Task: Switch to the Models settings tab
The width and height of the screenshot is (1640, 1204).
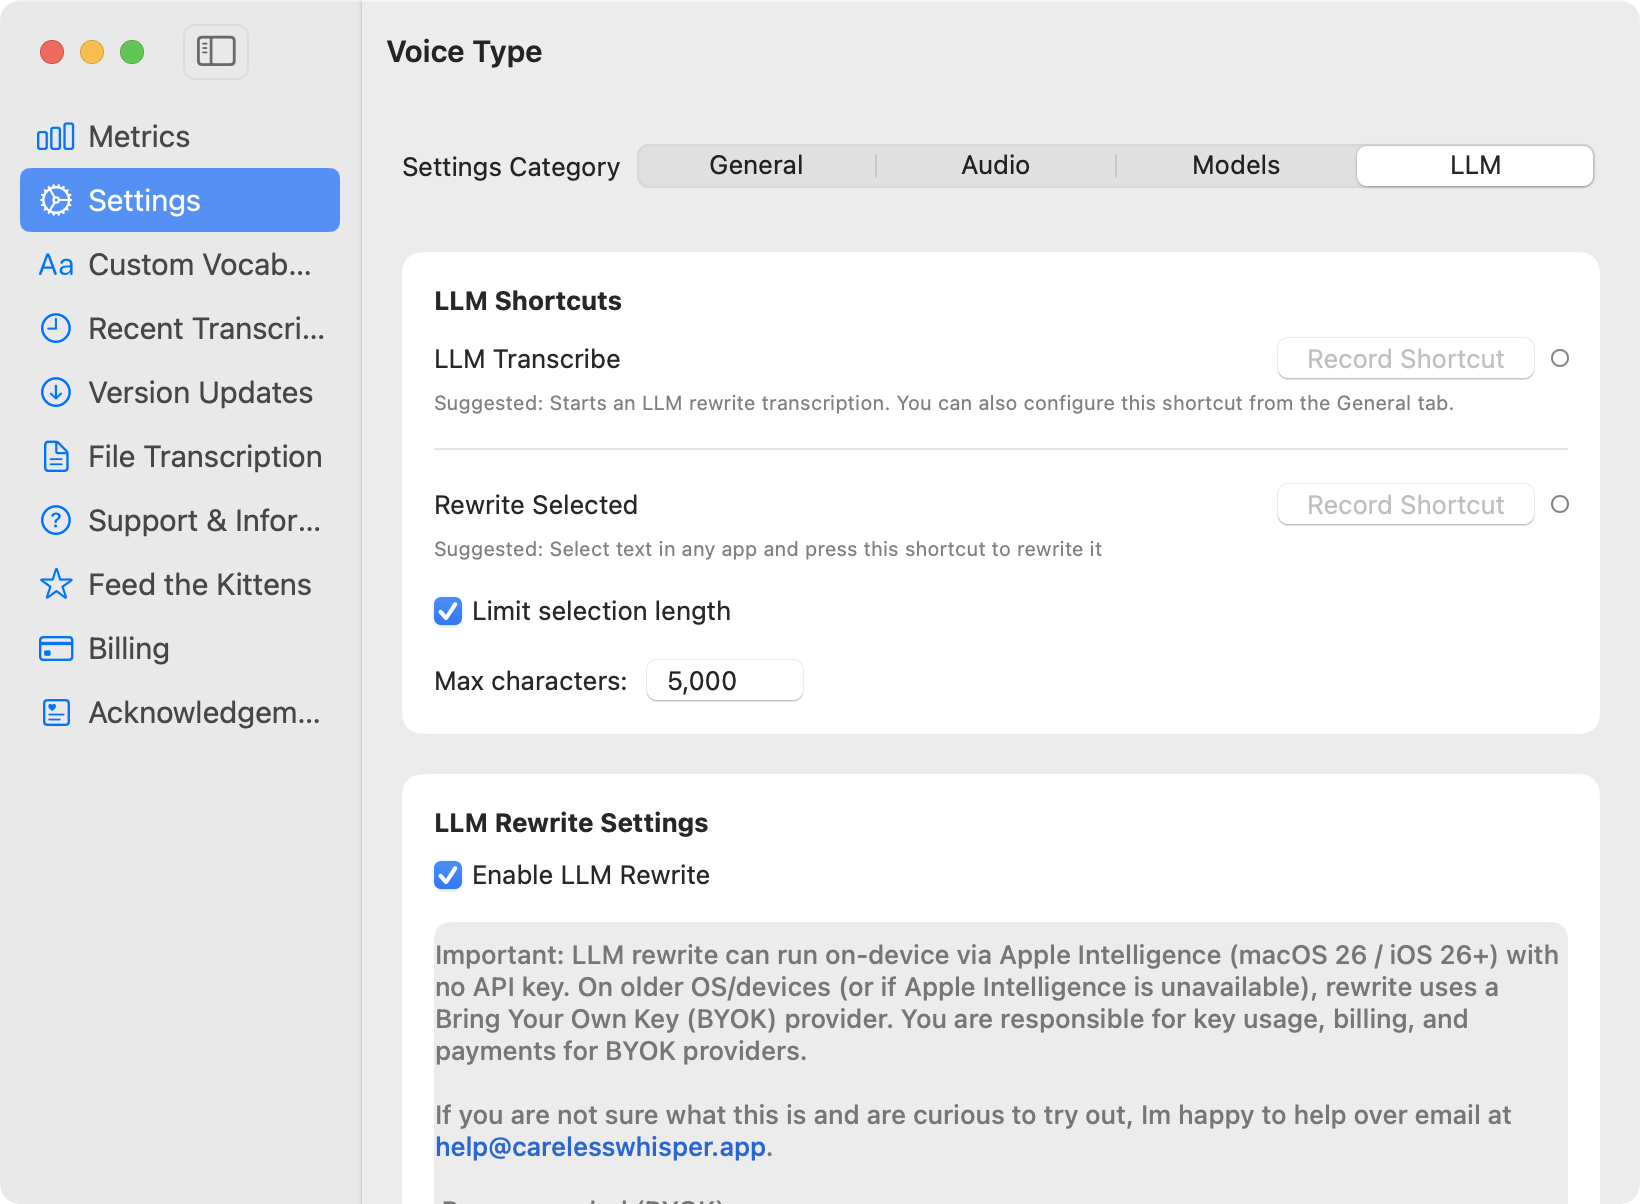Action: (1236, 166)
